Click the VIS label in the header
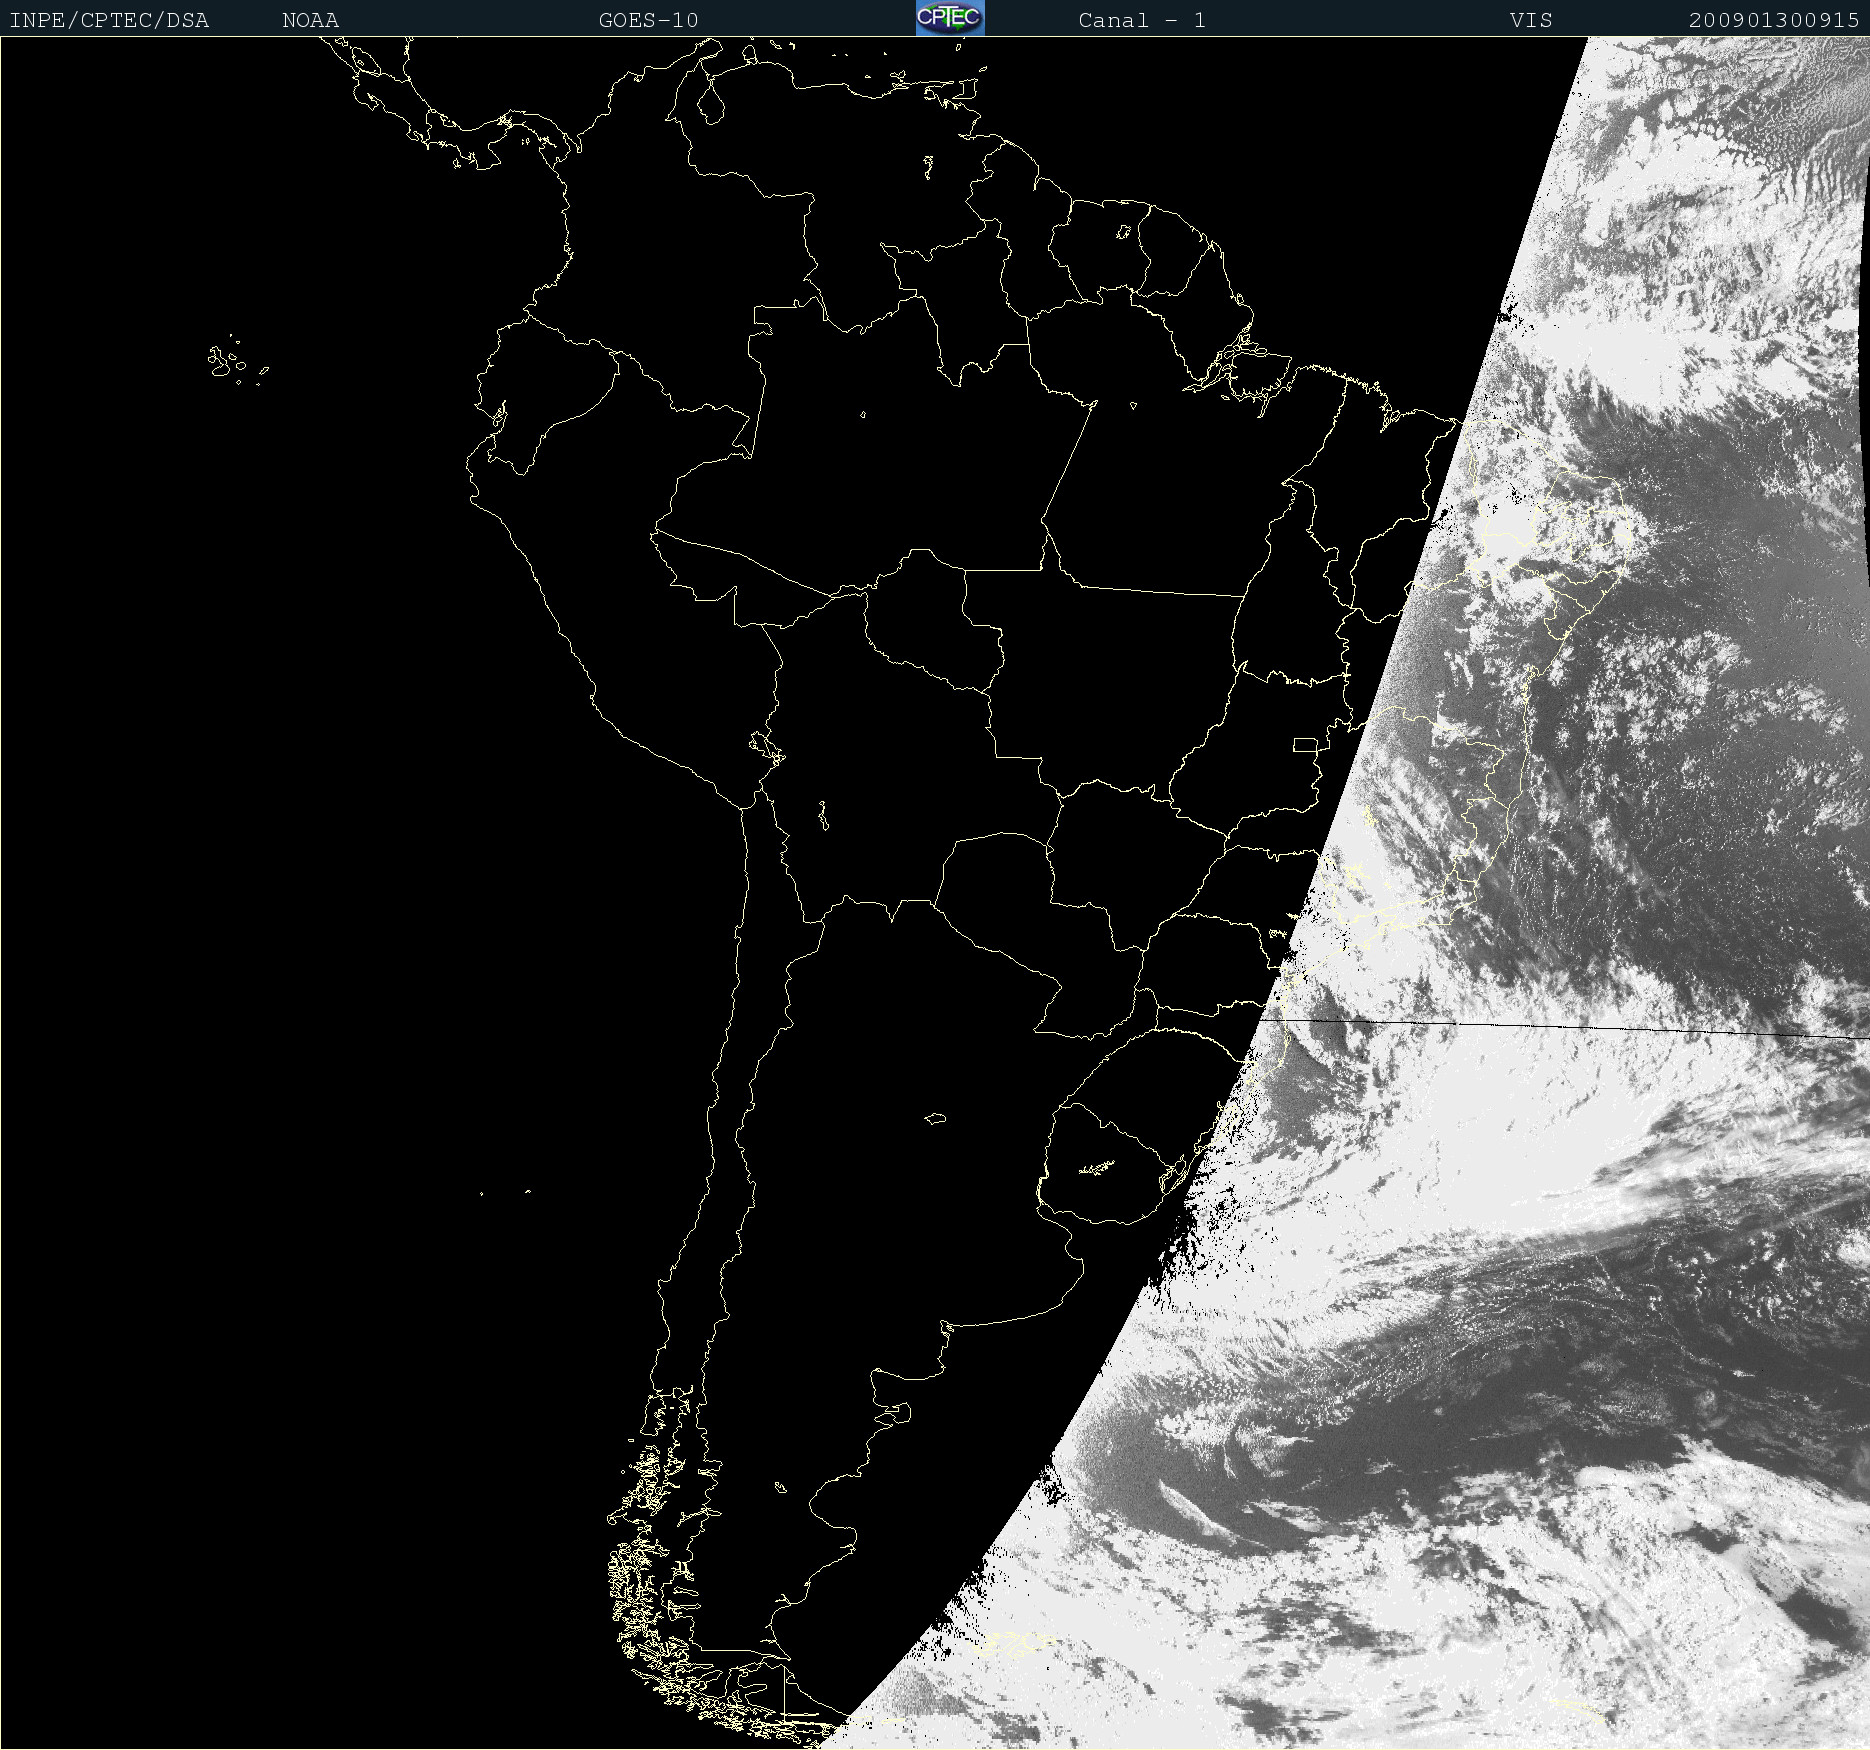1870x1750 pixels. [x=1531, y=20]
